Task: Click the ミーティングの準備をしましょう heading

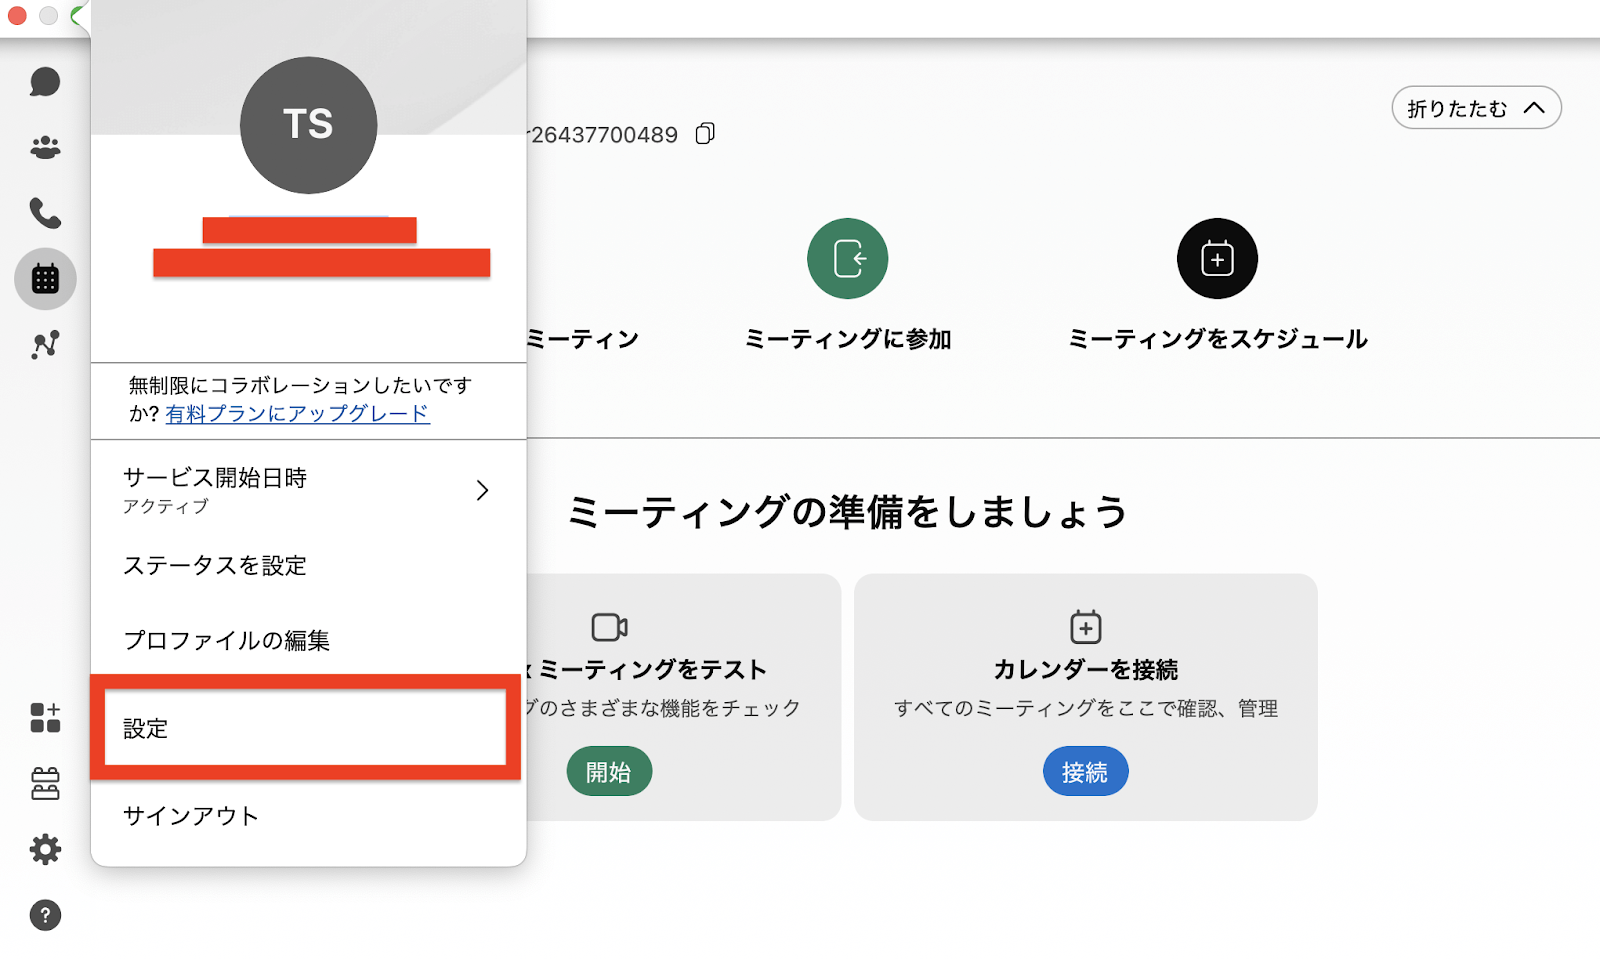Action: (847, 512)
